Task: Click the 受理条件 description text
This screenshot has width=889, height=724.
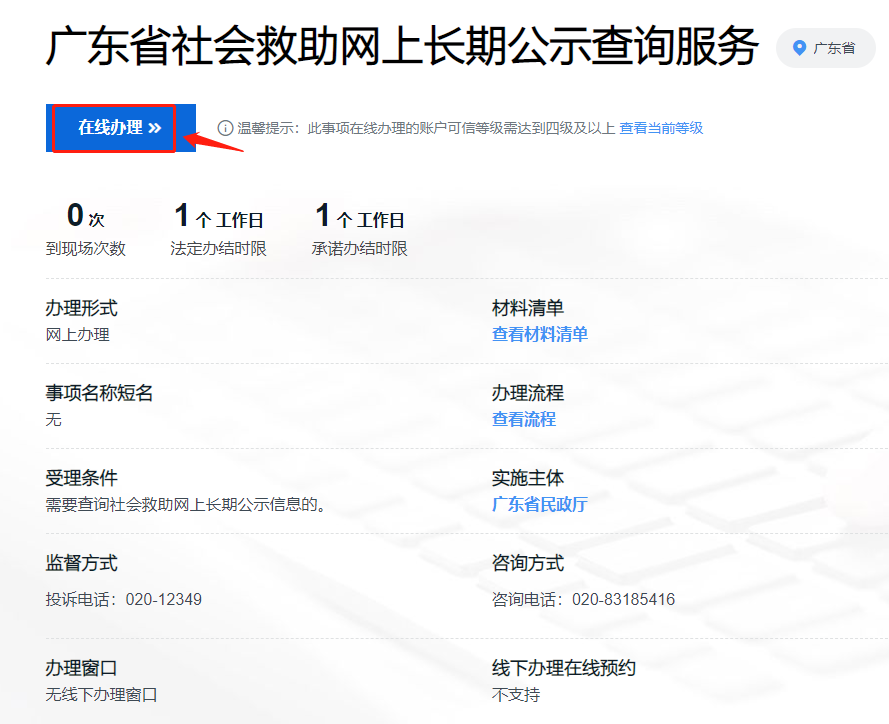Action: point(186,505)
